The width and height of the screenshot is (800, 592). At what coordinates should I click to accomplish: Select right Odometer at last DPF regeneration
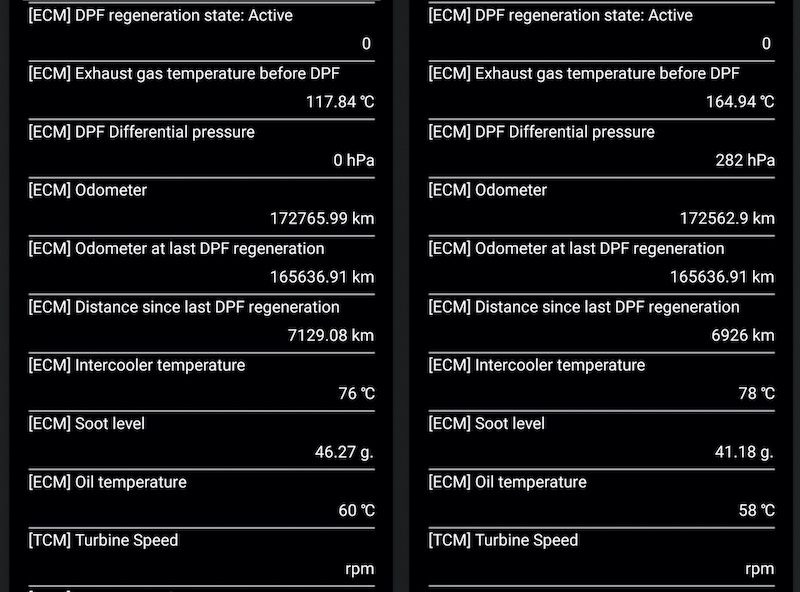point(602,265)
